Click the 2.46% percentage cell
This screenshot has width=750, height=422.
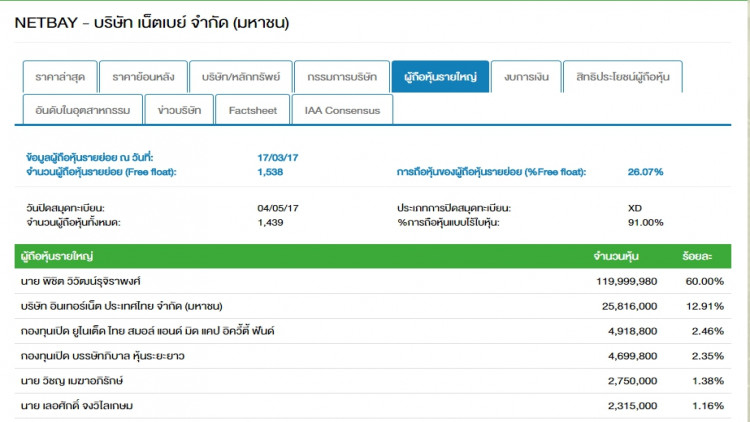[707, 331]
